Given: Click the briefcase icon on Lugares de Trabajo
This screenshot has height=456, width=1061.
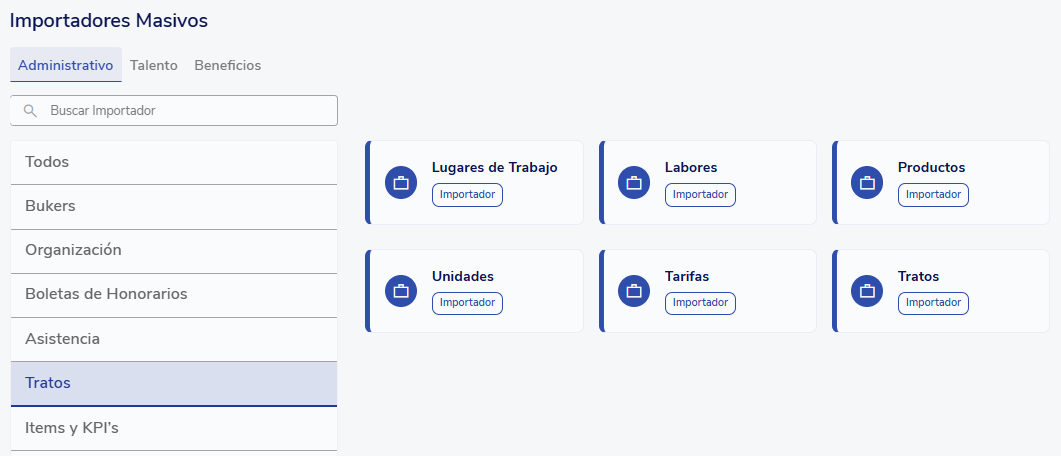Looking at the screenshot, I should pos(401,182).
